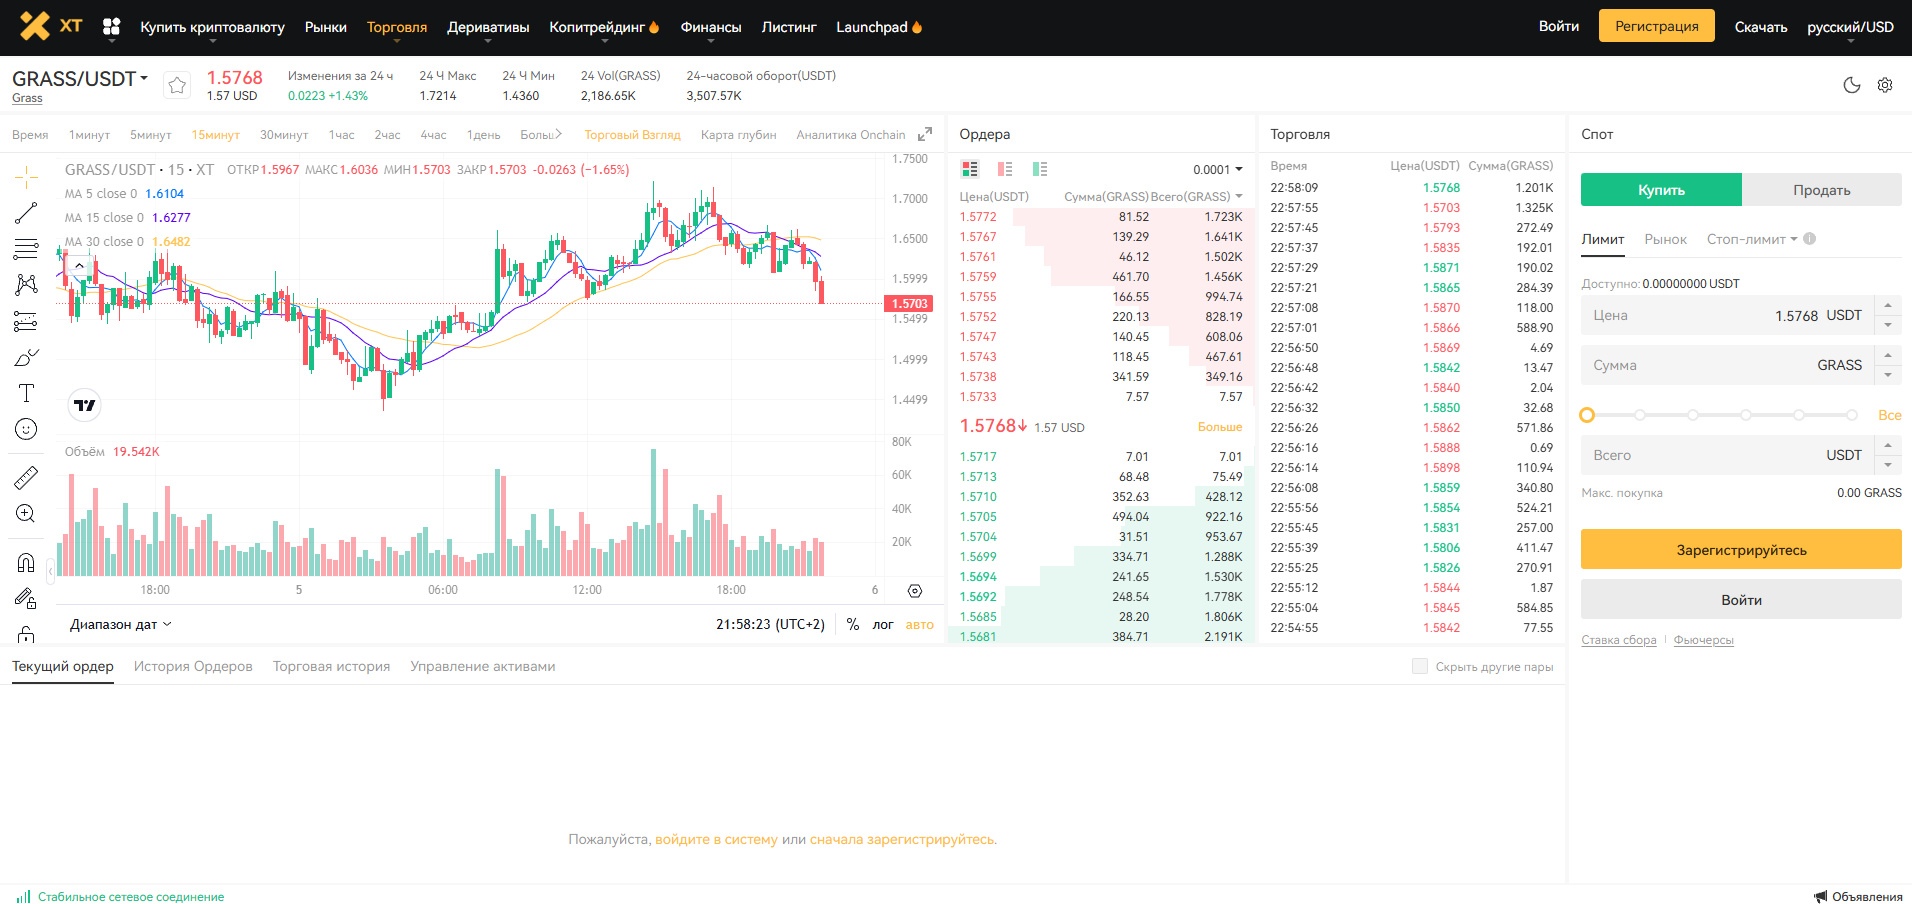Open trading settings gear icon
The image size is (1912, 904).
[1885, 85]
